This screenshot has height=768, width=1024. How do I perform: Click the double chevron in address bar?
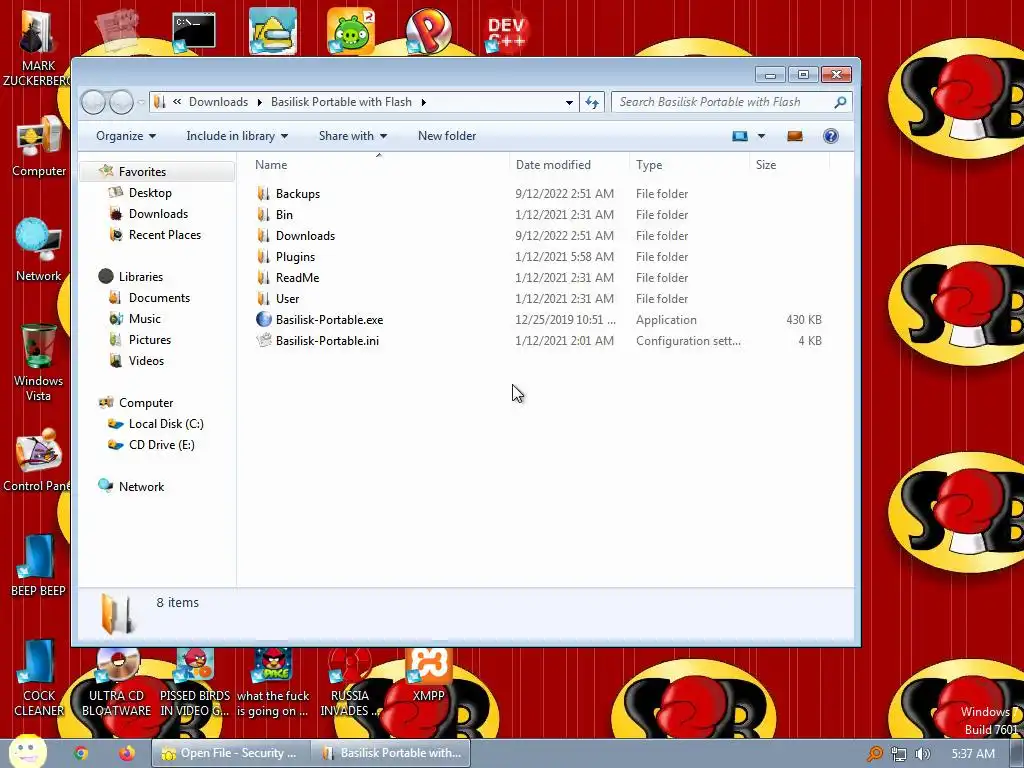point(177,102)
